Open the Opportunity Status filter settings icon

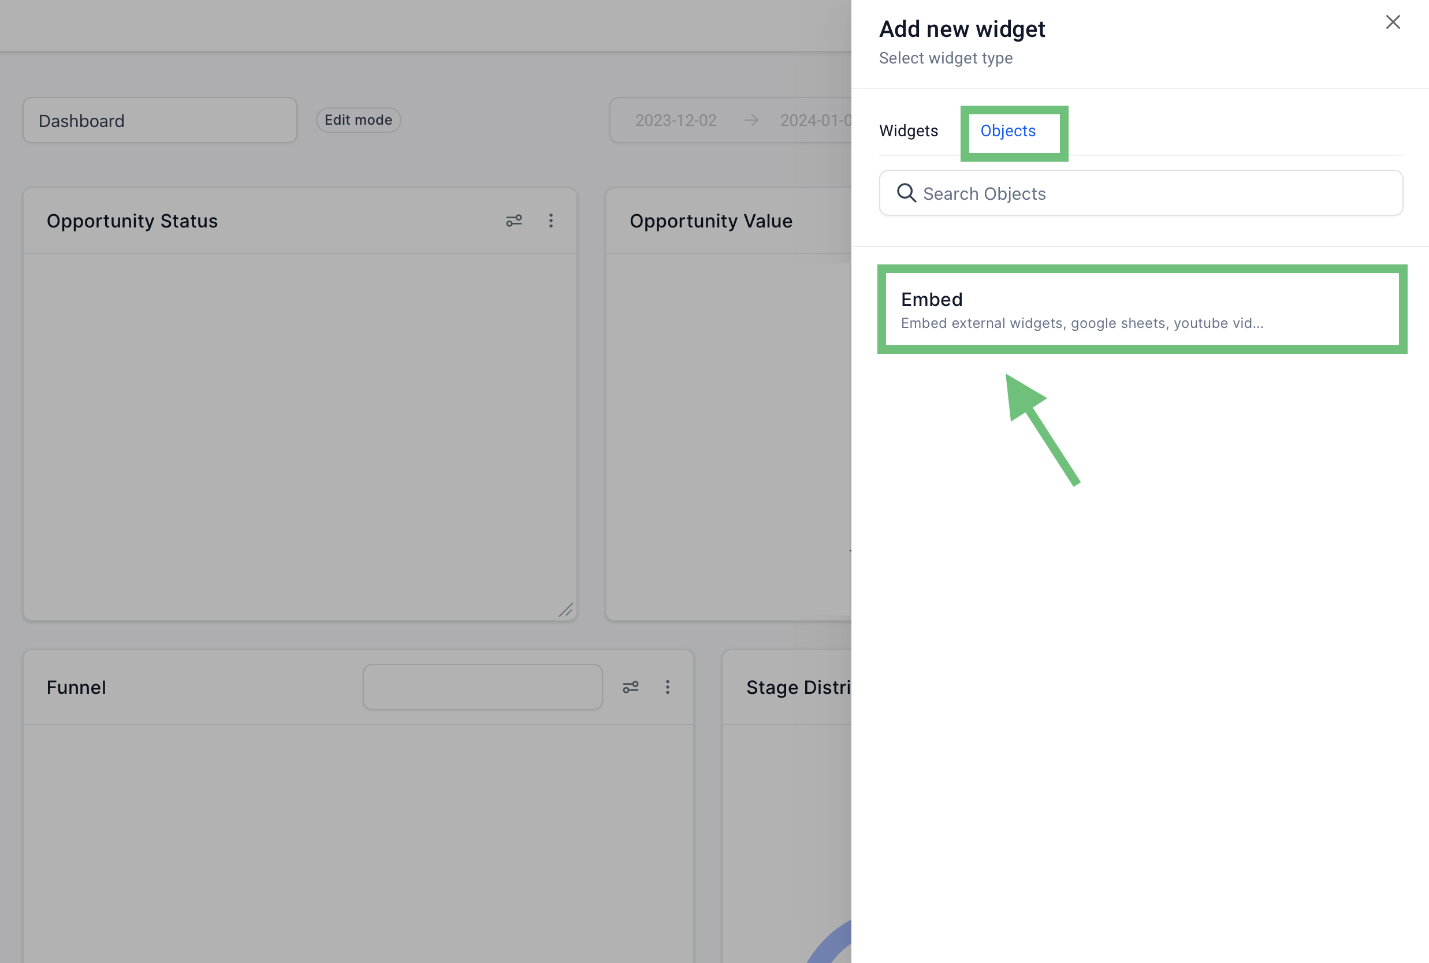[514, 221]
